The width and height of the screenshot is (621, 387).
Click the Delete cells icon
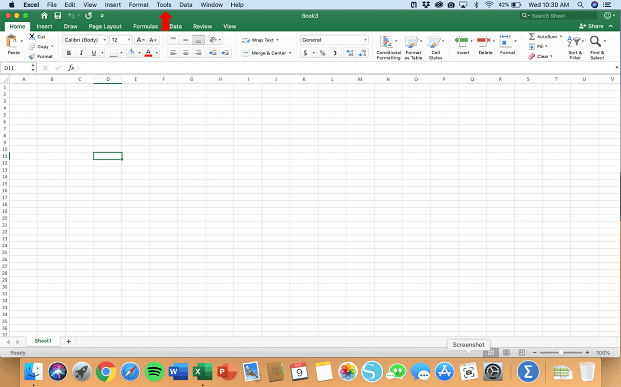pyautogui.click(x=484, y=41)
